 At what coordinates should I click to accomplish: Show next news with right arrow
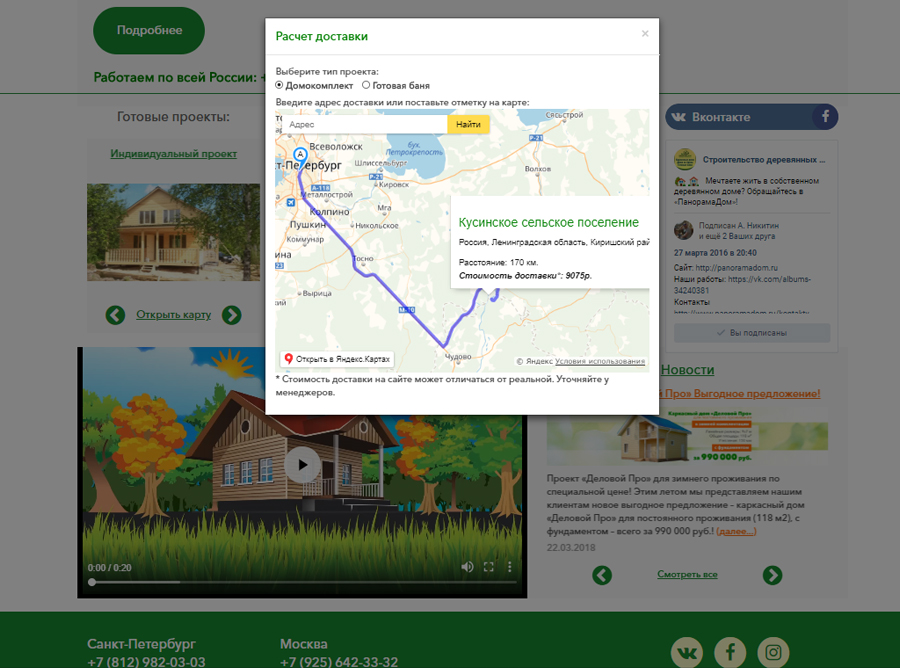click(x=773, y=575)
